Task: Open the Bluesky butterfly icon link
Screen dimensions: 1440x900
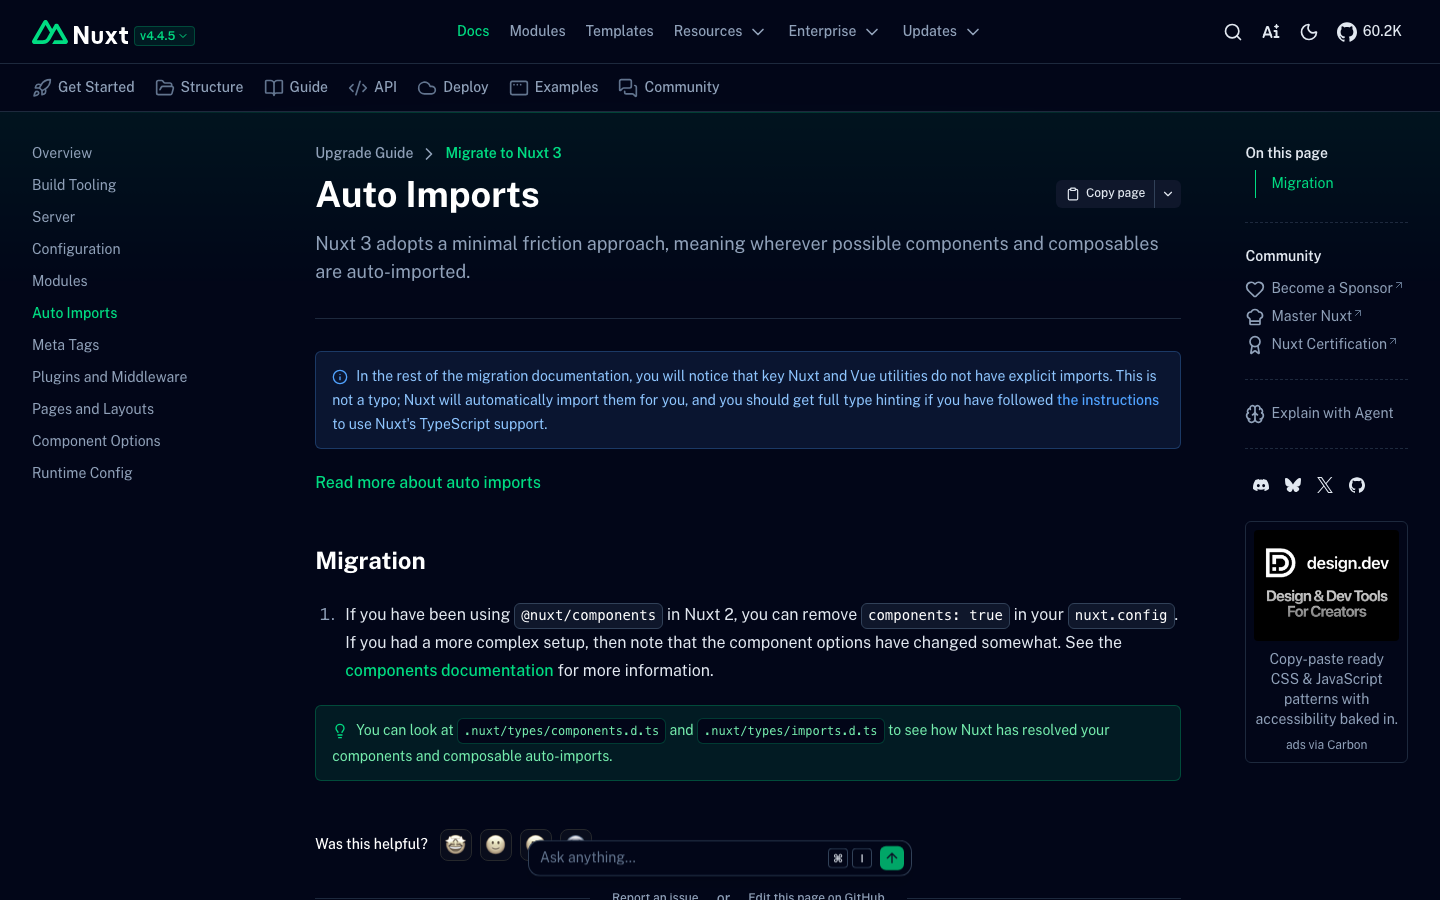Action: click(1293, 485)
